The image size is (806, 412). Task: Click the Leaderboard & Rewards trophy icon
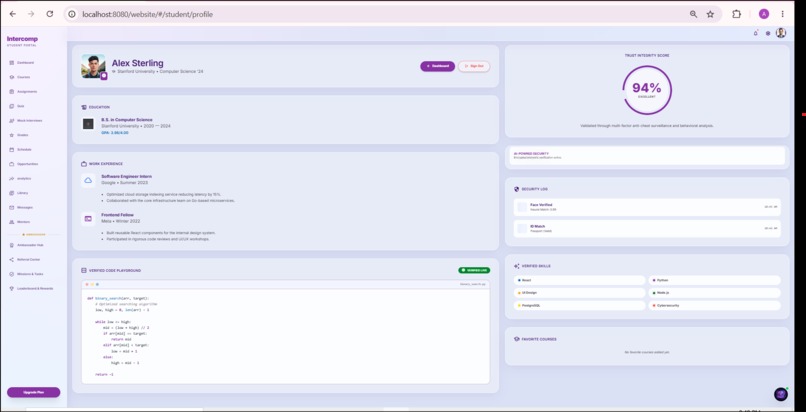pyautogui.click(x=11, y=288)
